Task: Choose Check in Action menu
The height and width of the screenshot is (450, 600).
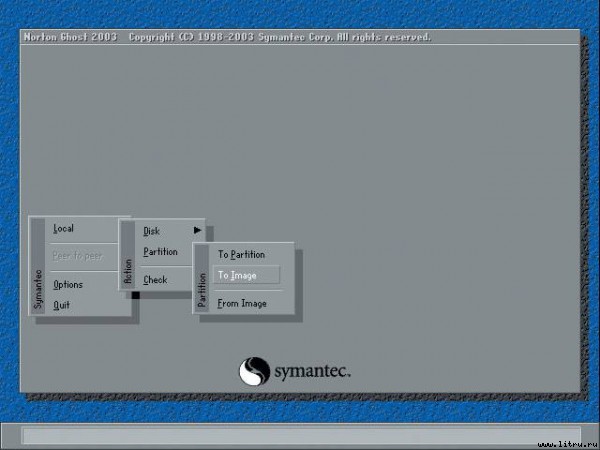Action: pyautogui.click(x=155, y=280)
